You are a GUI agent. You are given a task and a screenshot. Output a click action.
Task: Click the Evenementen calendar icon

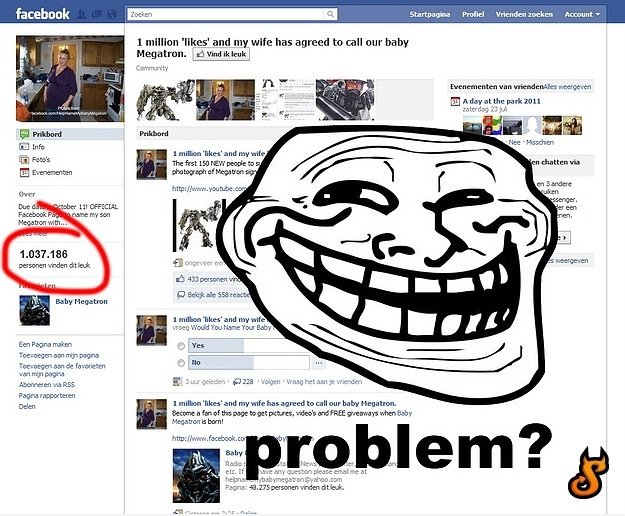point(24,173)
